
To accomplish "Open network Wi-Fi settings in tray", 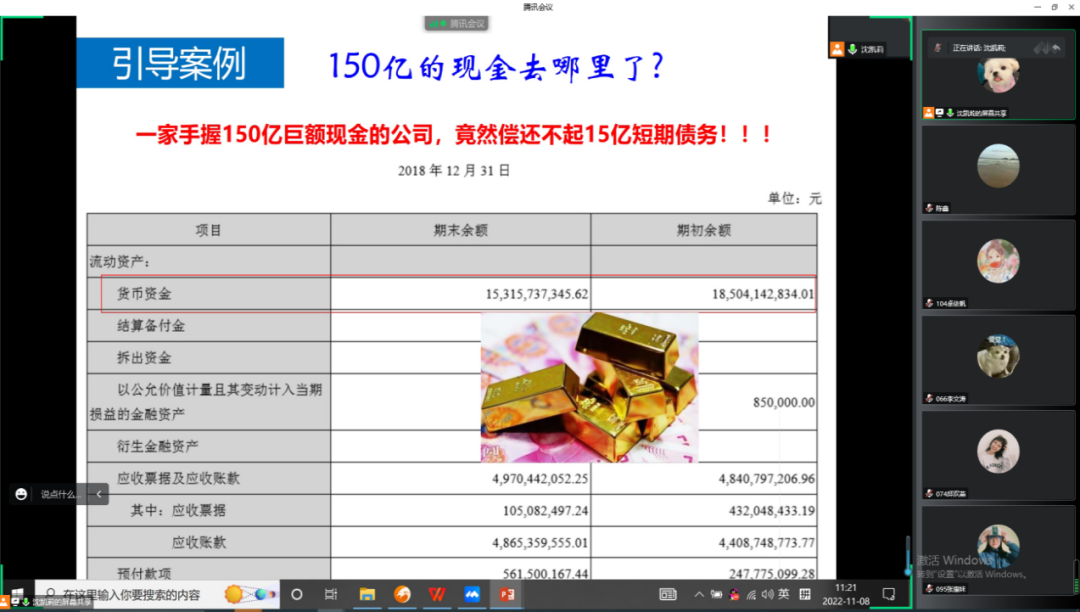I will coord(751,594).
